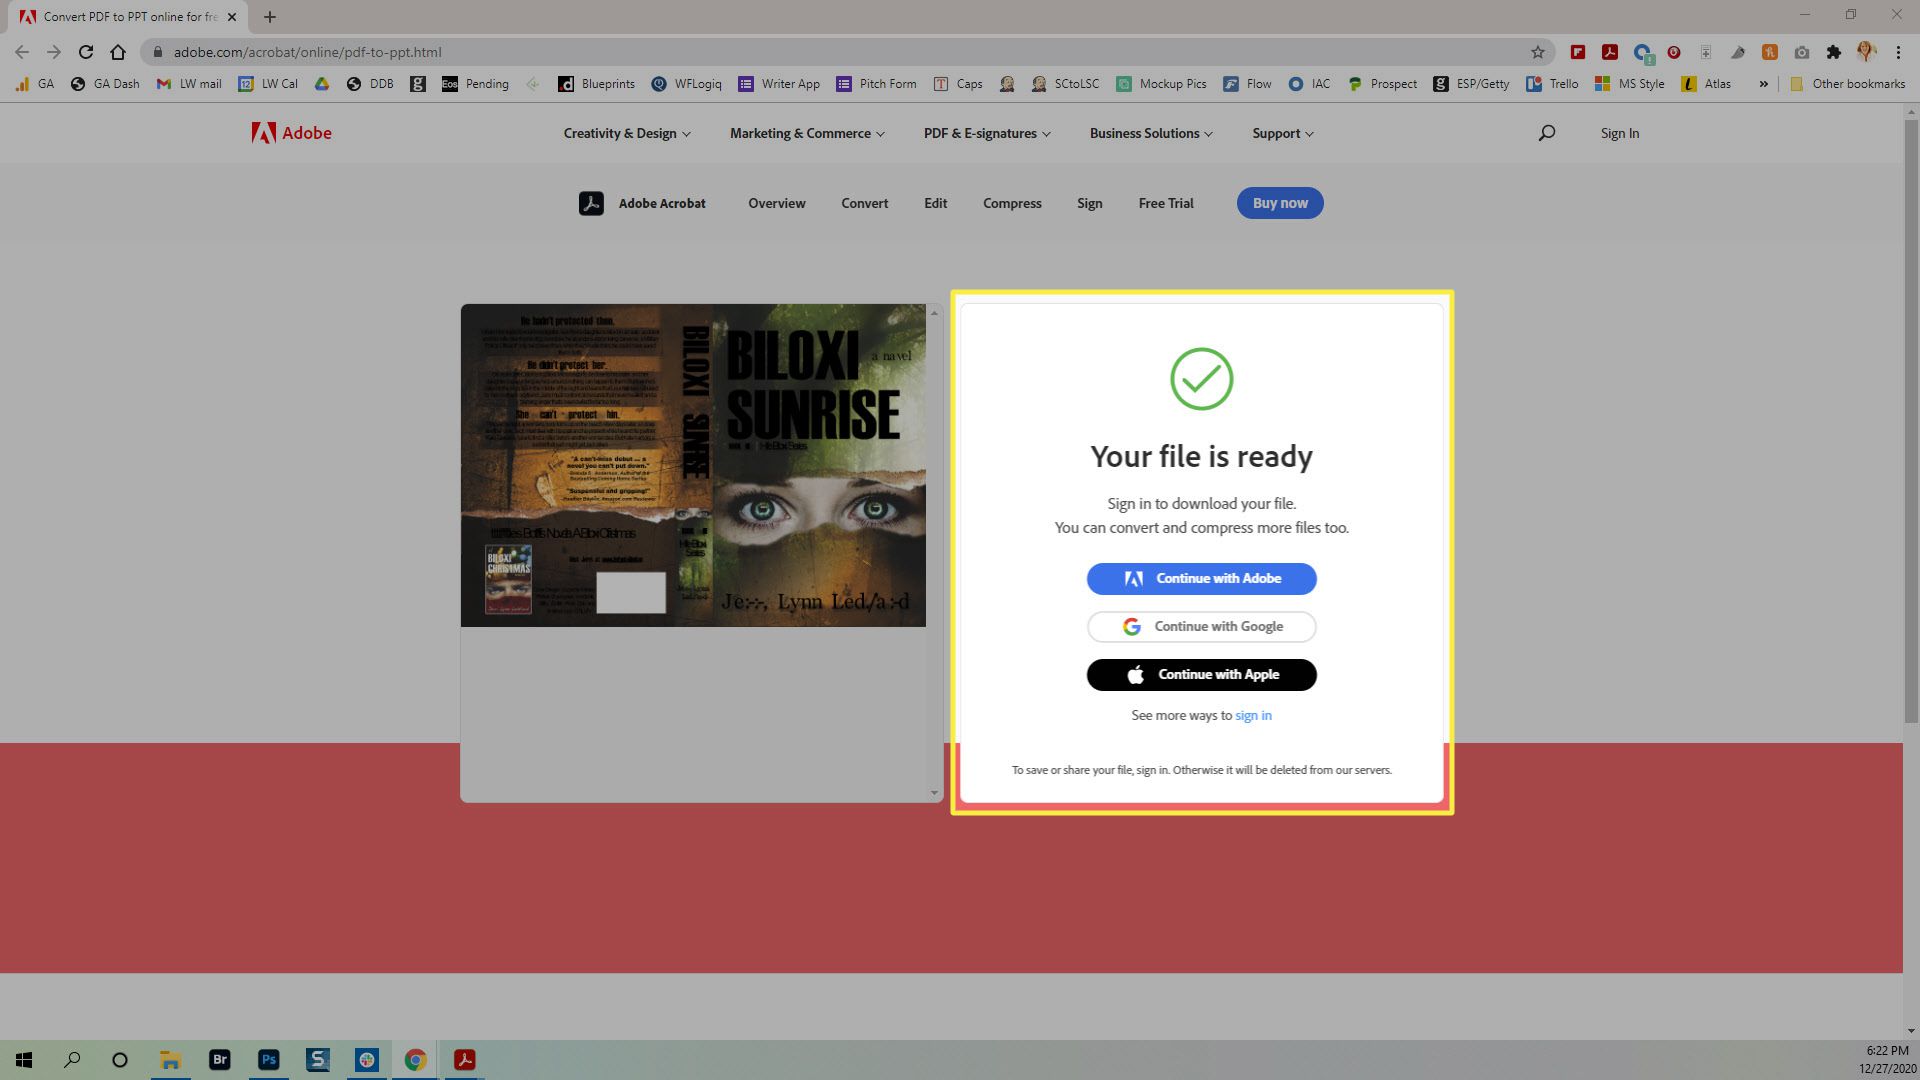Expand the Creativity & Design dropdown menu
The height and width of the screenshot is (1080, 1920).
(x=626, y=133)
